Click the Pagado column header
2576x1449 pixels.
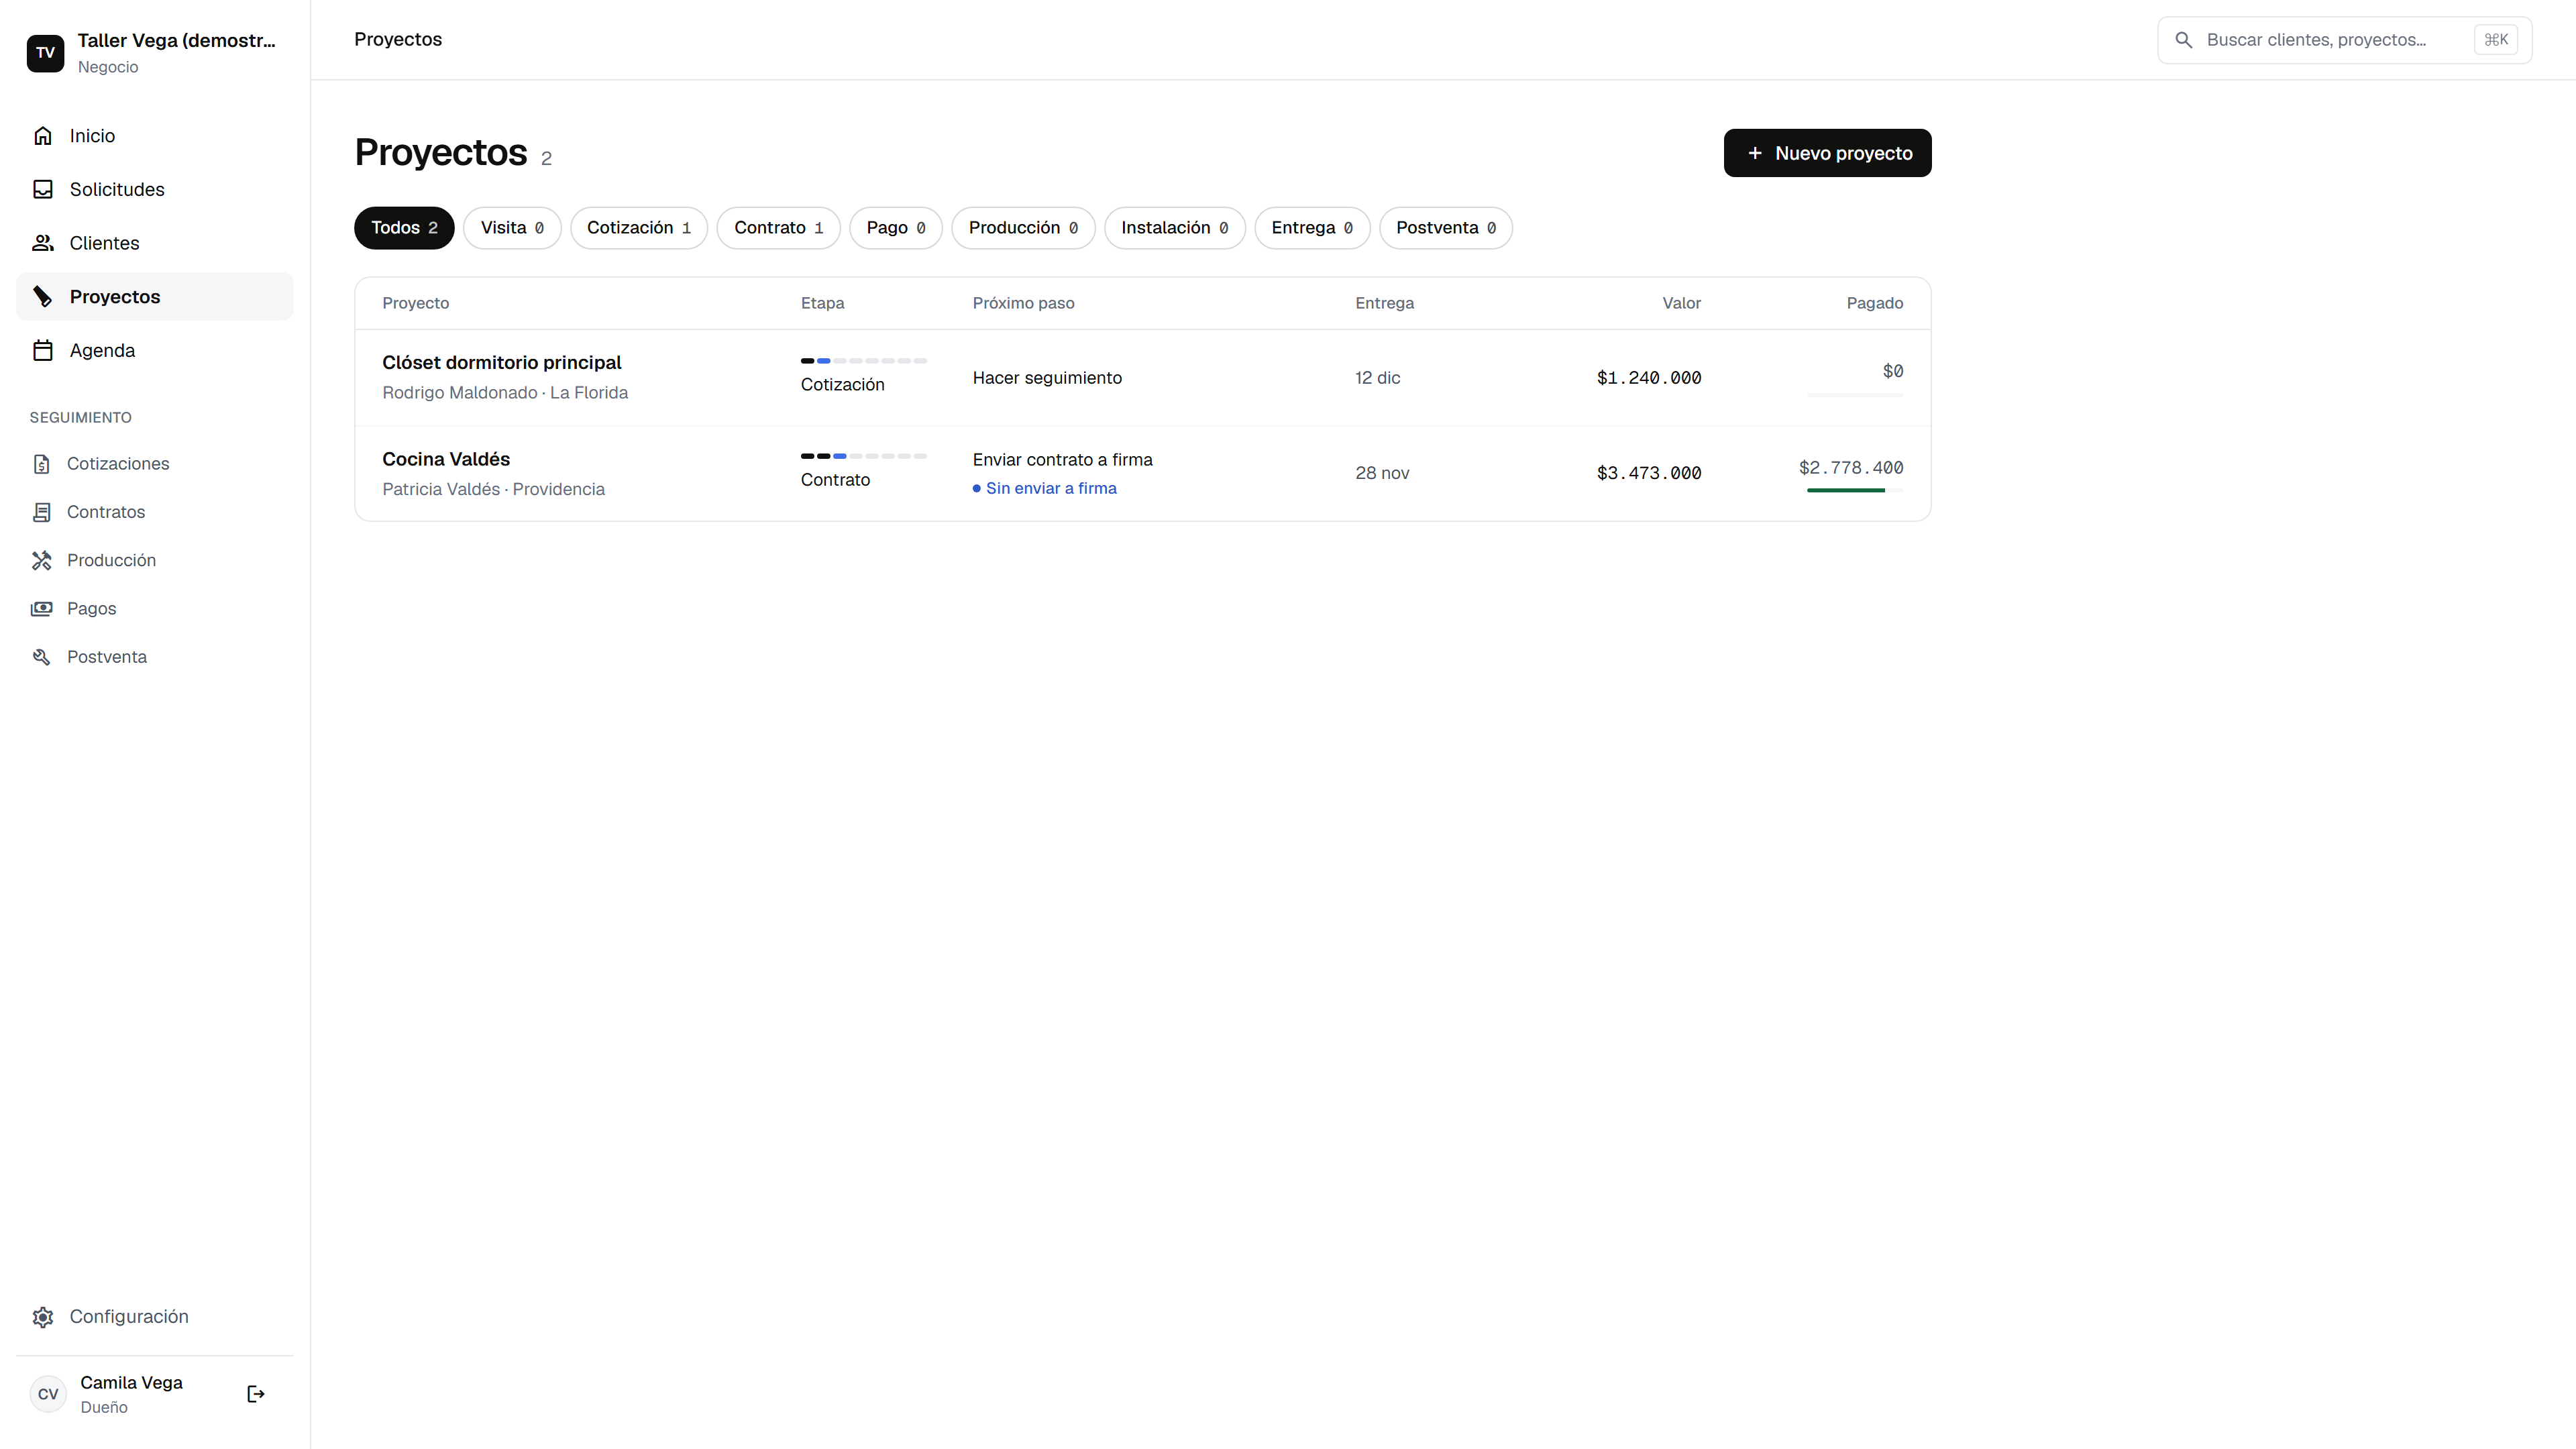[1874, 303]
